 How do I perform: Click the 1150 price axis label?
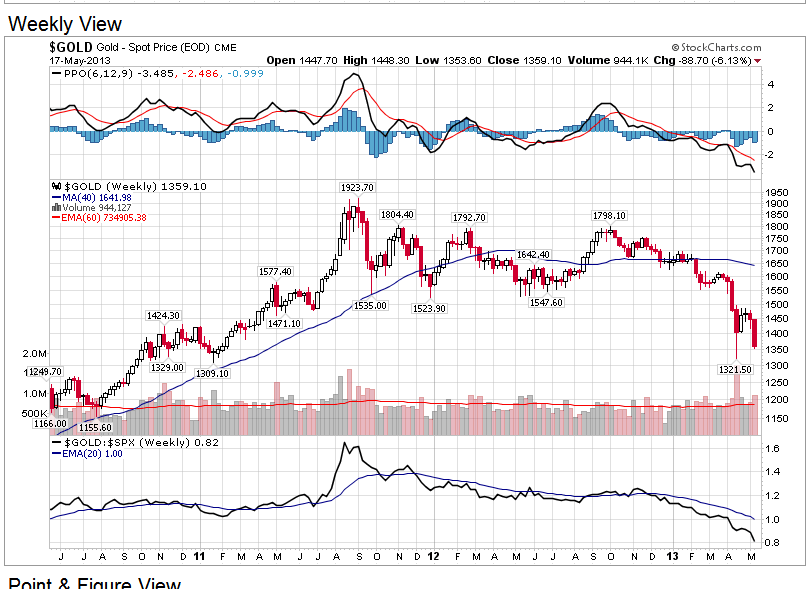(777, 418)
